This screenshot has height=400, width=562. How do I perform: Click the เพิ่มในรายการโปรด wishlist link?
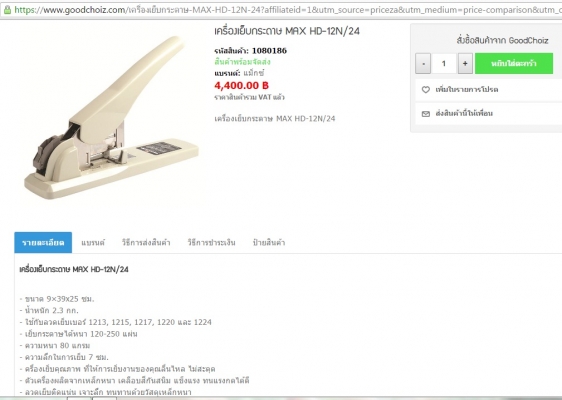pyautogui.click(x=467, y=90)
